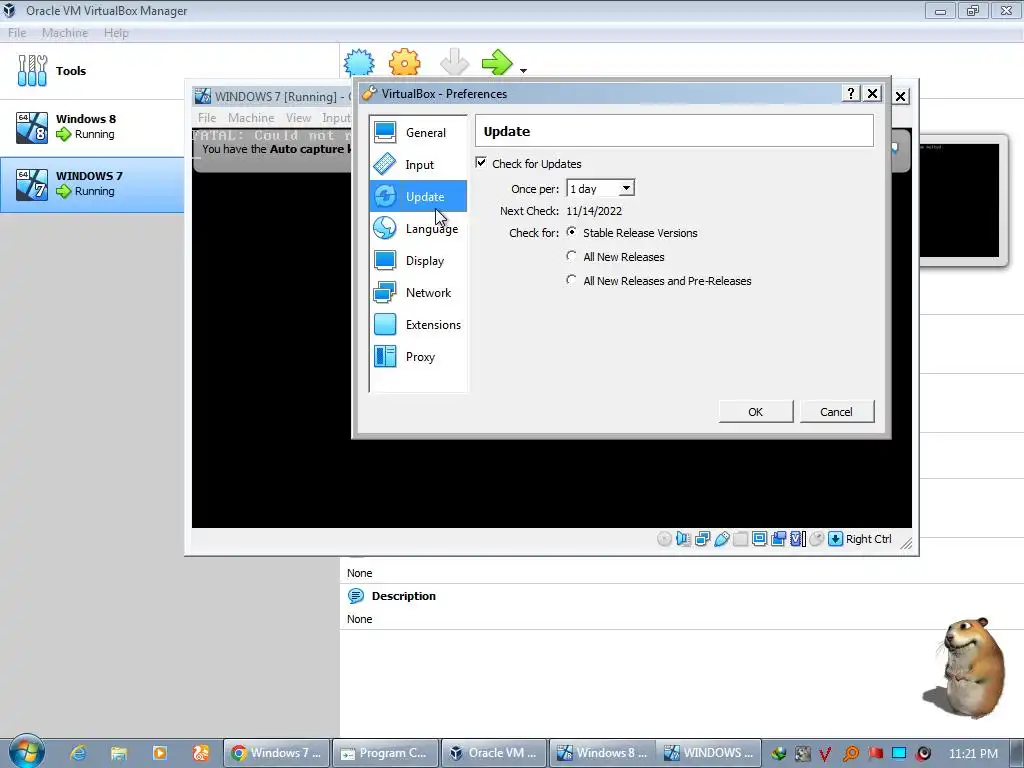Click host key arrow icon beside Right Ctrl

835,539
